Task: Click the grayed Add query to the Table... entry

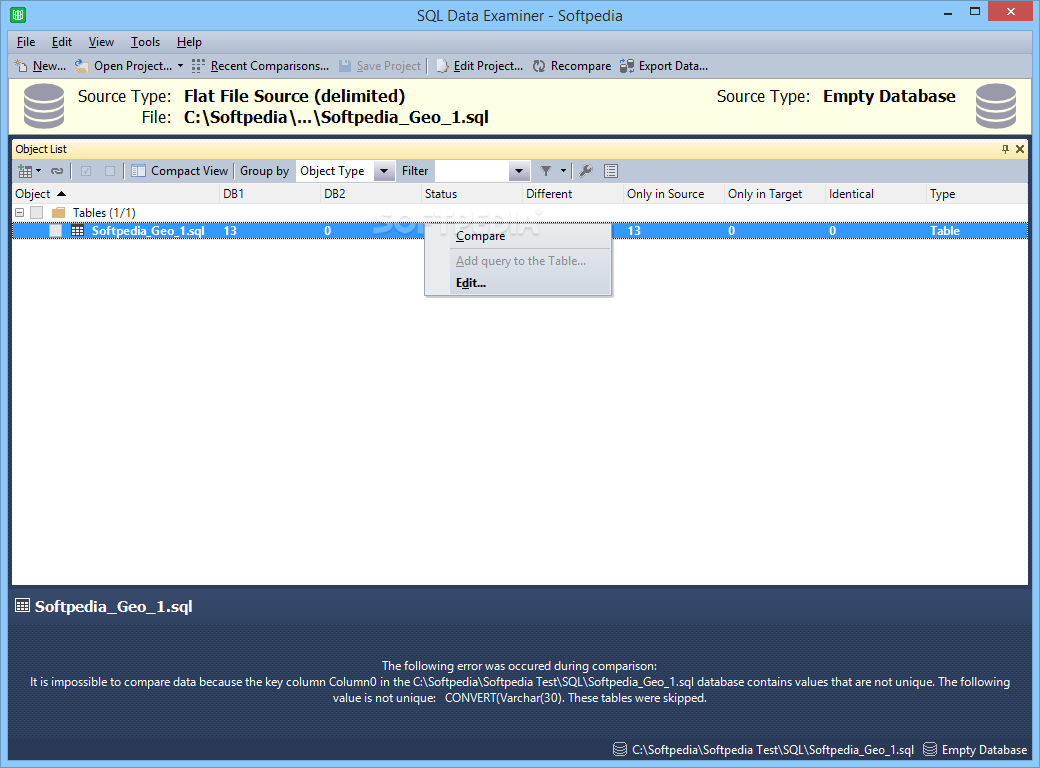Action: click(518, 261)
